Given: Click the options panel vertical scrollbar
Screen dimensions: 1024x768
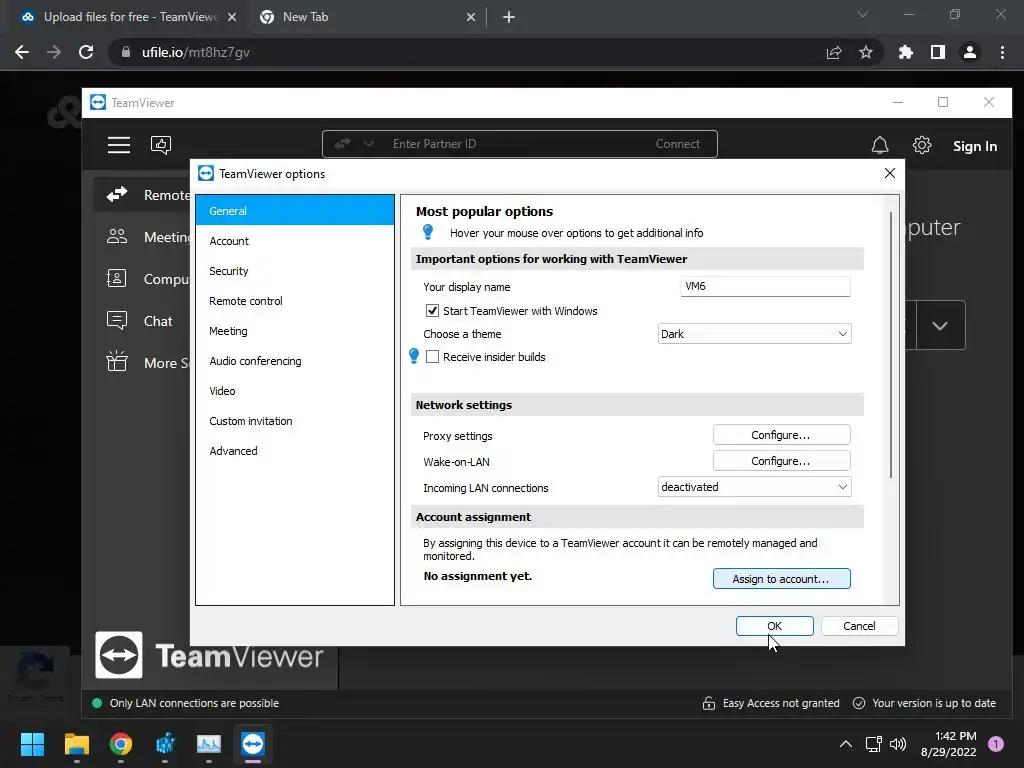Looking at the screenshot, I should pos(891,345).
